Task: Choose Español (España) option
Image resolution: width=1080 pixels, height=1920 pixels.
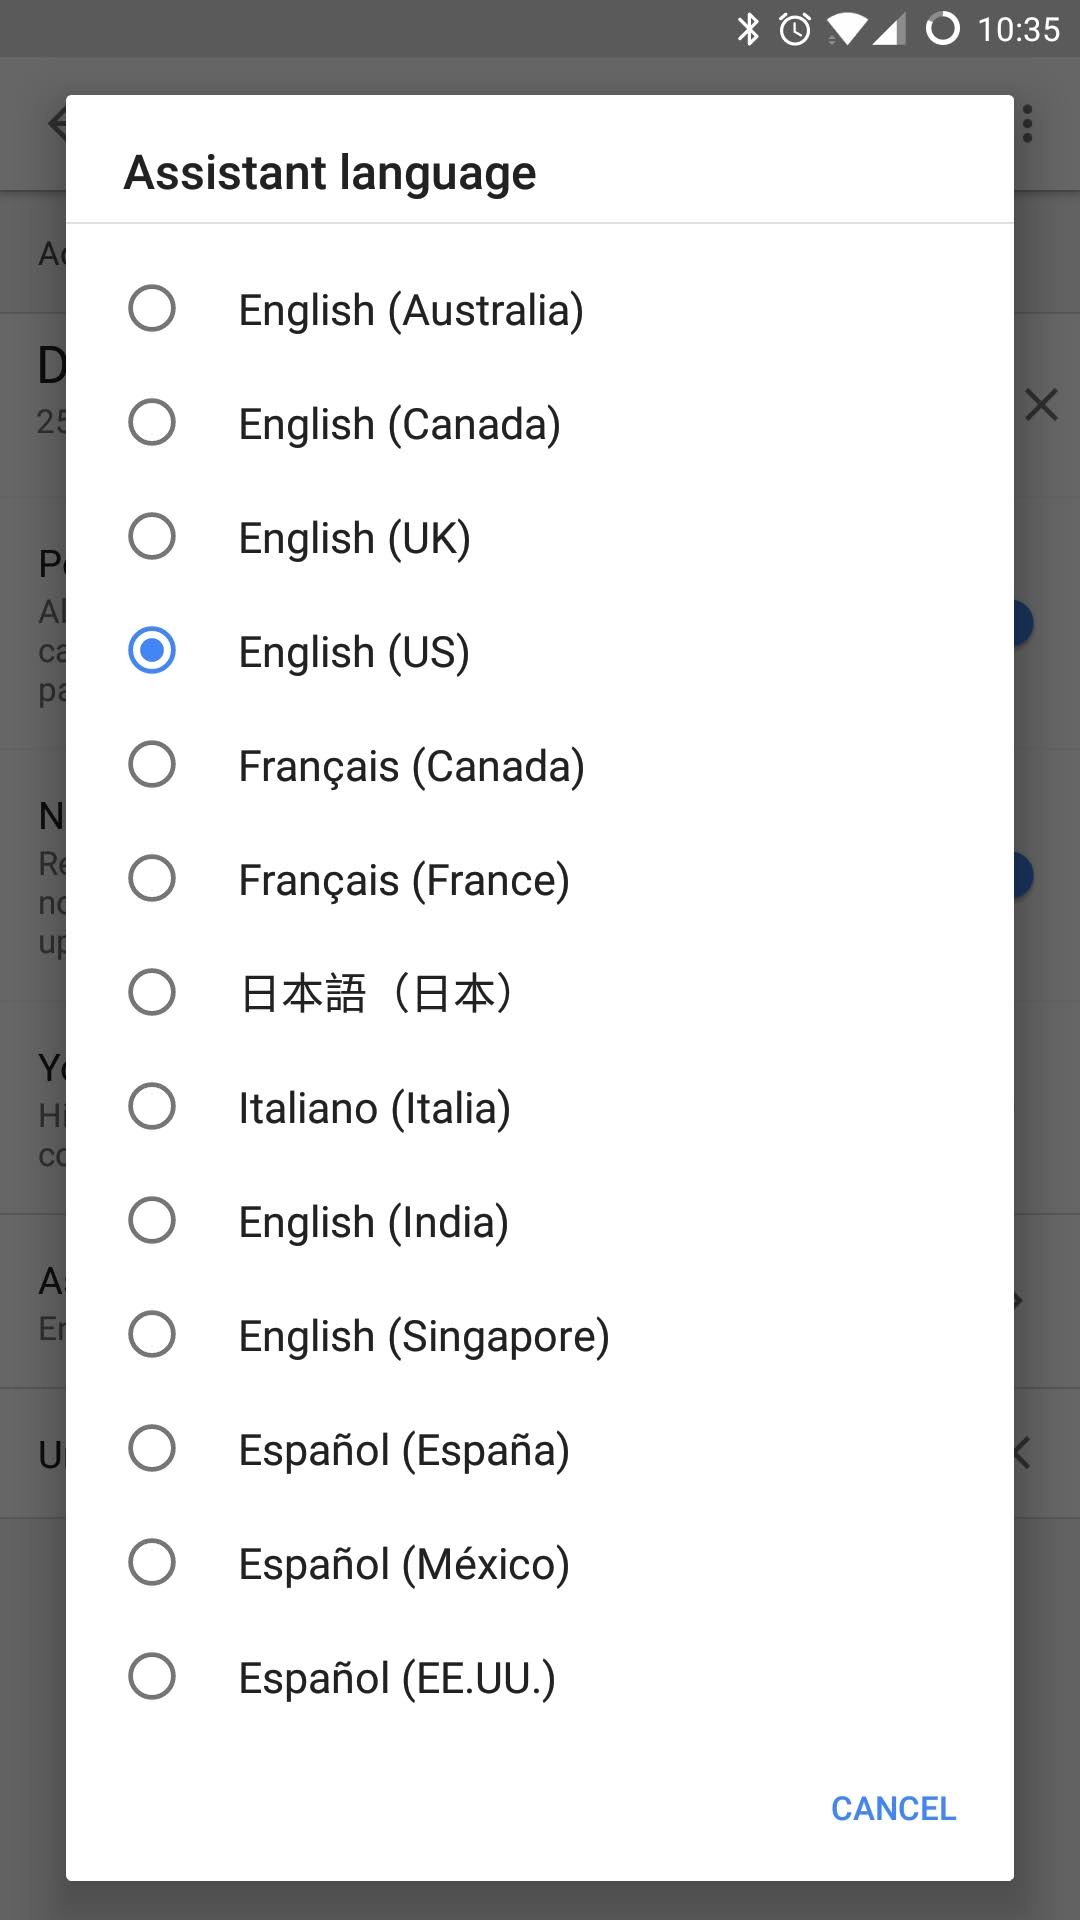Action: [x=152, y=1449]
